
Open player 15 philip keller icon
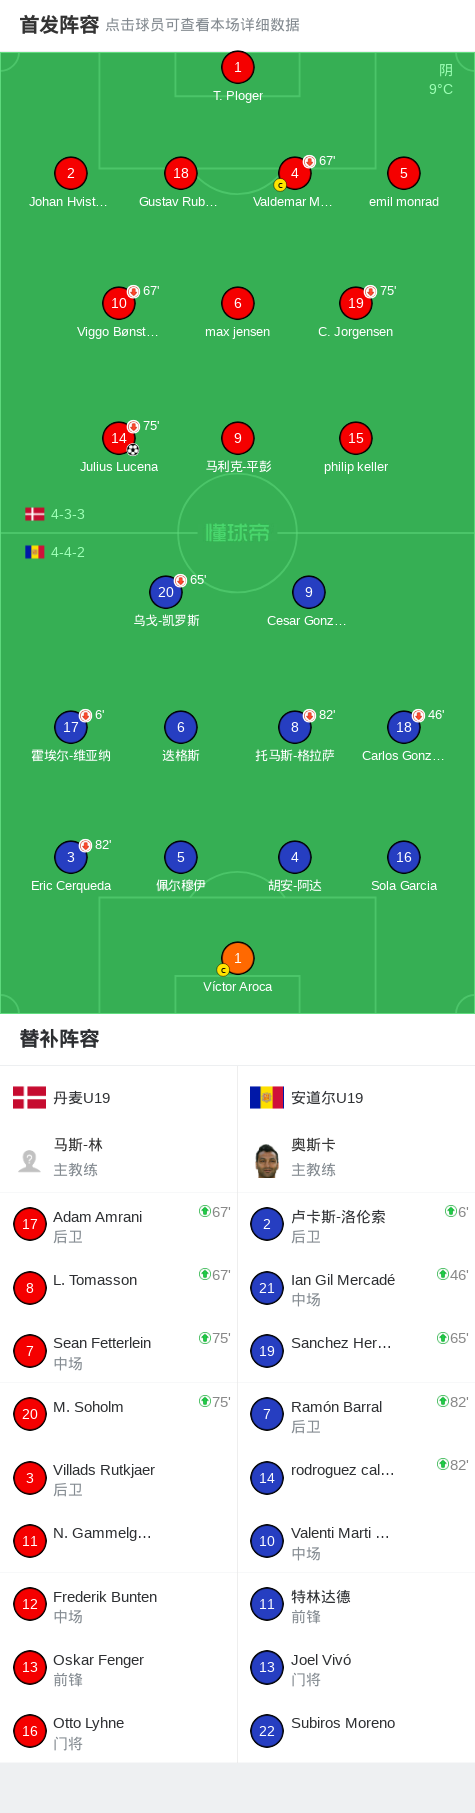pos(356,438)
